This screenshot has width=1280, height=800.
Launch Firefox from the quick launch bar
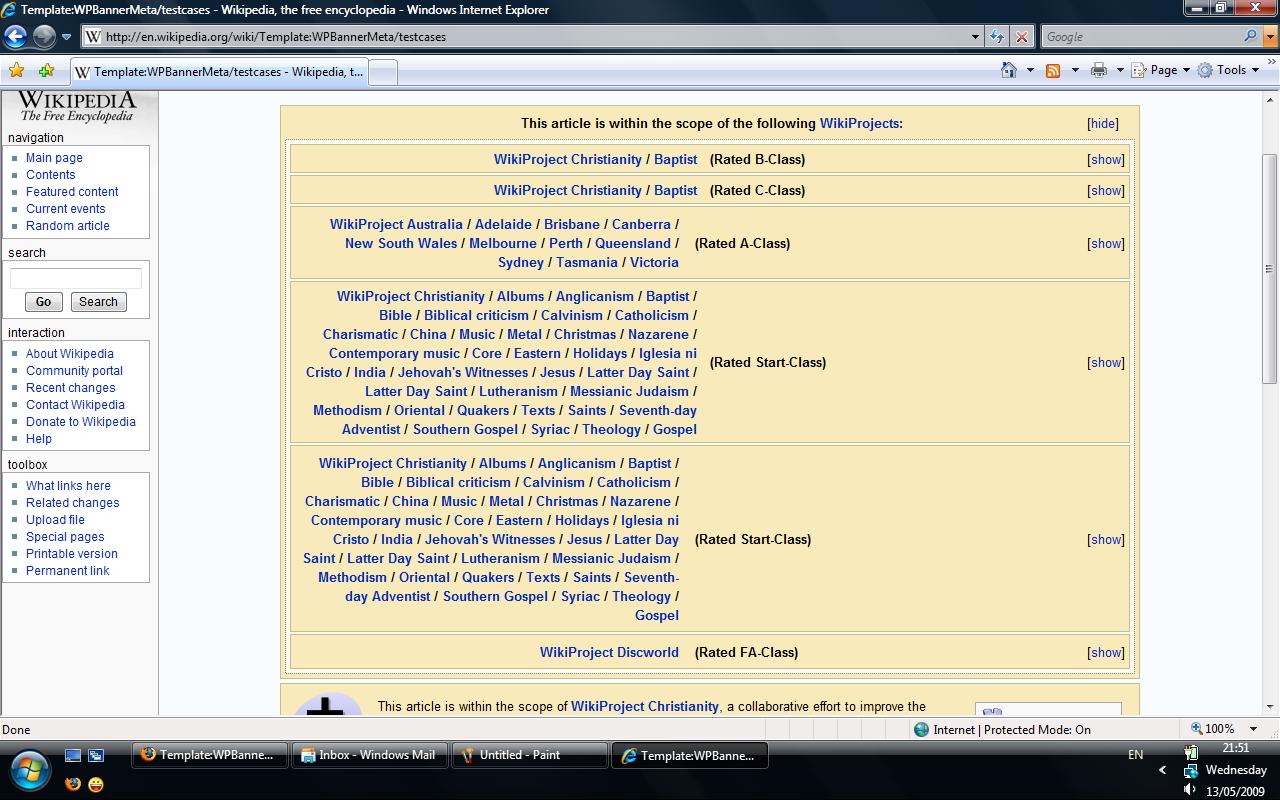click(x=73, y=784)
